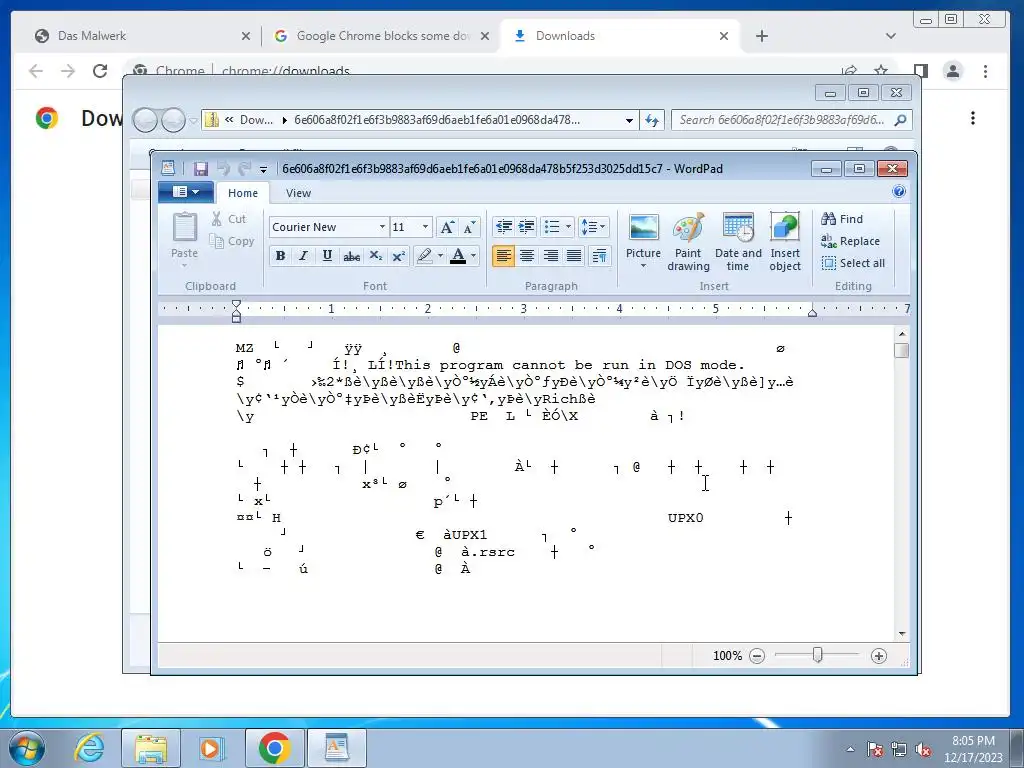Expand the Courier New font family dropdown
The width and height of the screenshot is (1024, 768).
click(382, 227)
